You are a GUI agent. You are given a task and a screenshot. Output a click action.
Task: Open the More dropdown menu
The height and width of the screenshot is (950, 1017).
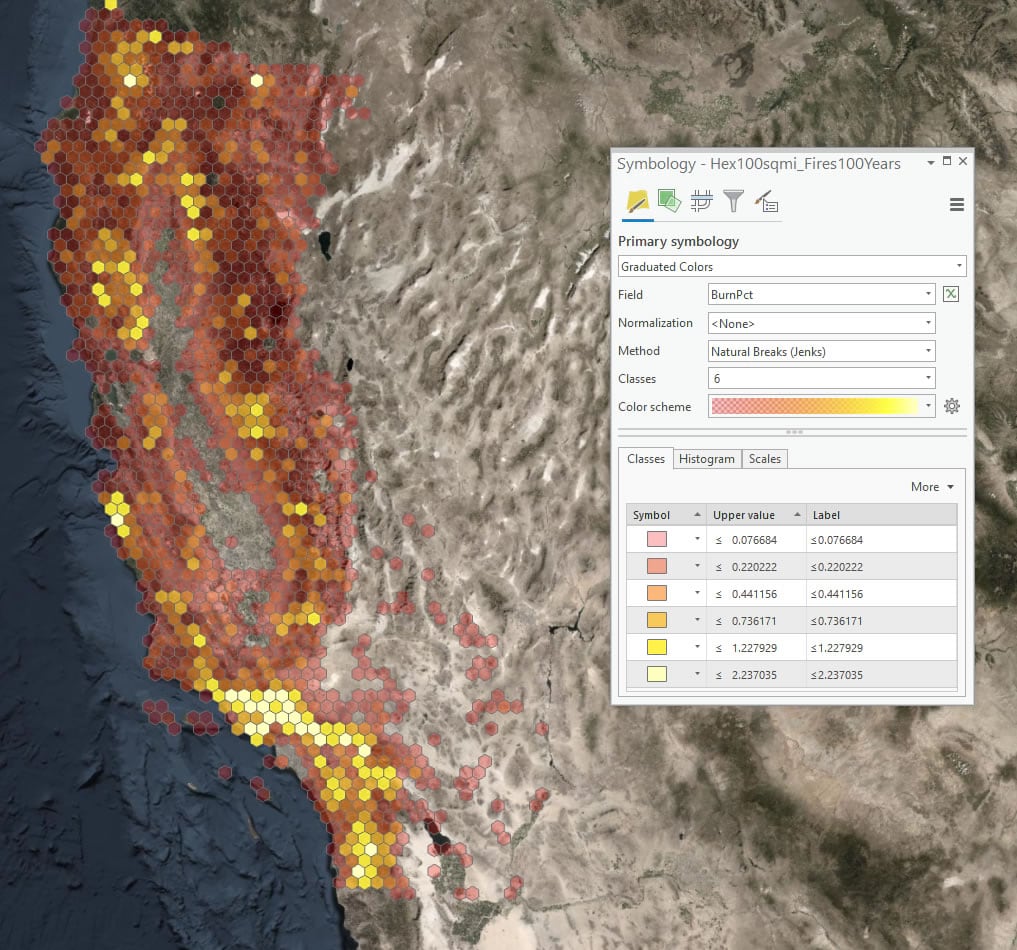point(932,486)
